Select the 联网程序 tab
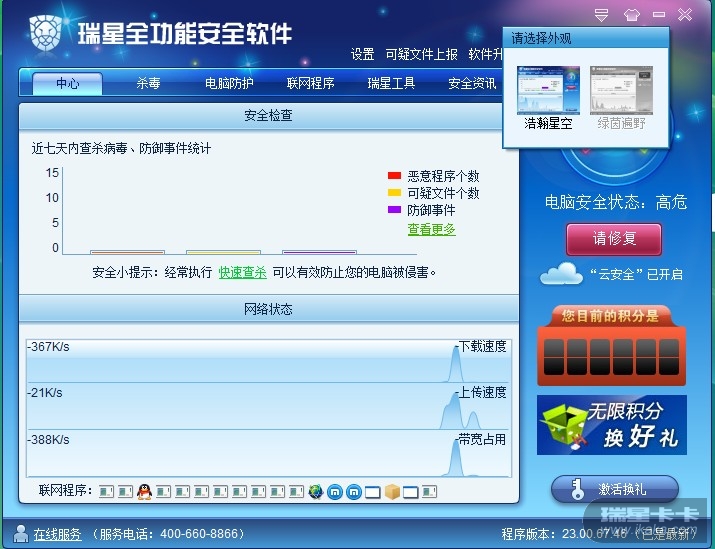The height and width of the screenshot is (549, 715). [x=310, y=83]
